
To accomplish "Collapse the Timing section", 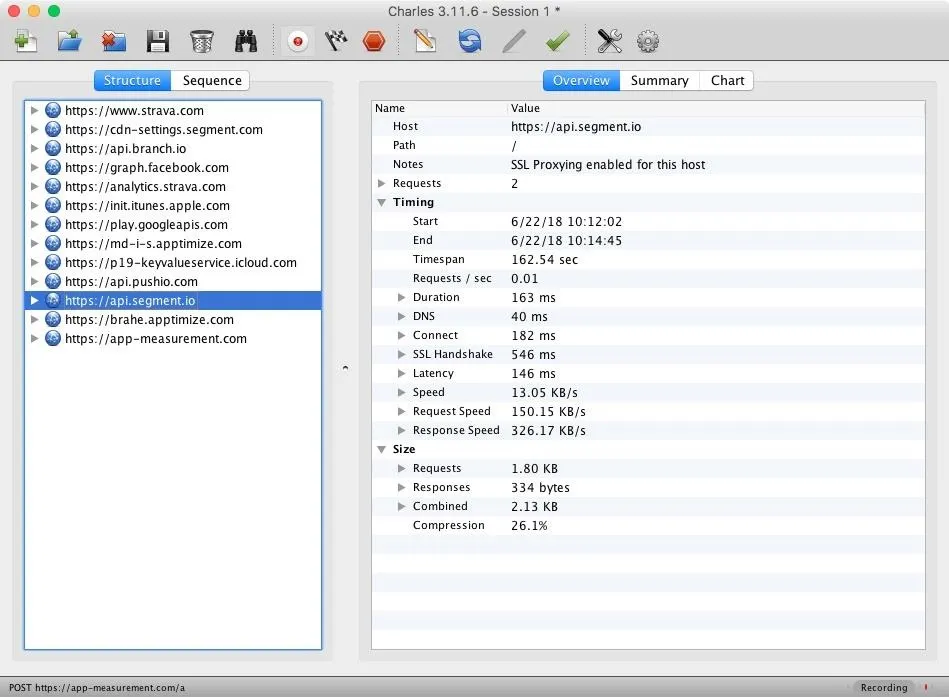I will [381, 202].
